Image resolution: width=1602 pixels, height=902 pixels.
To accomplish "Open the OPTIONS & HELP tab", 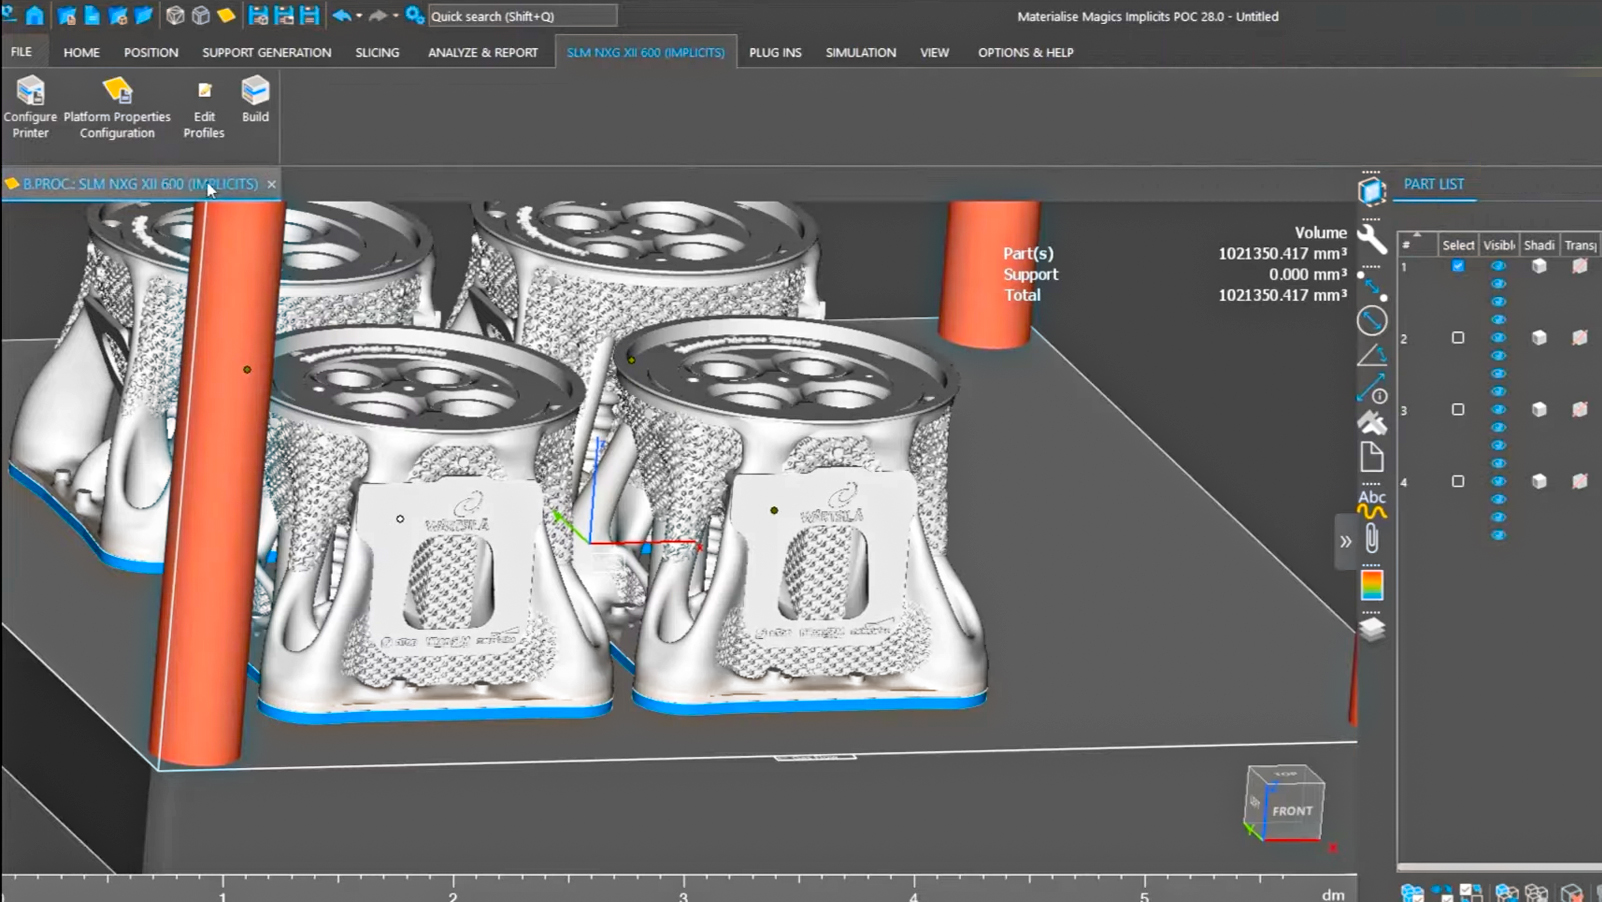I will (x=1025, y=52).
